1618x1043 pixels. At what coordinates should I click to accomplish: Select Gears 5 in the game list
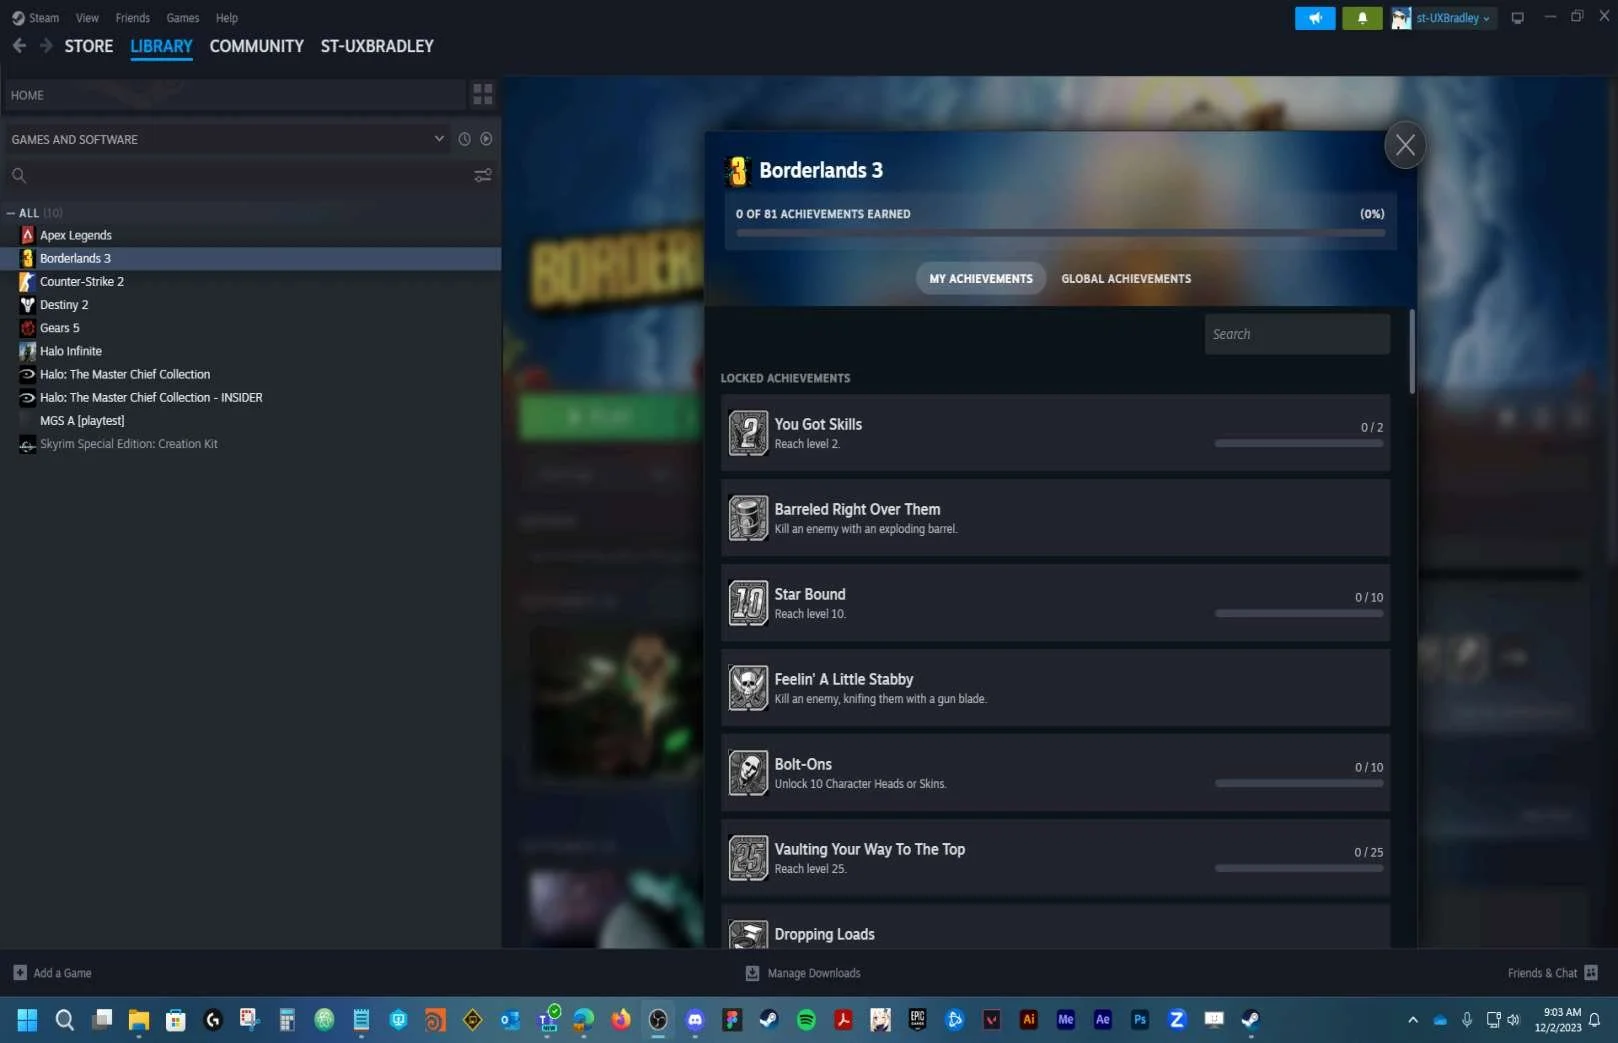pyautogui.click(x=252, y=328)
